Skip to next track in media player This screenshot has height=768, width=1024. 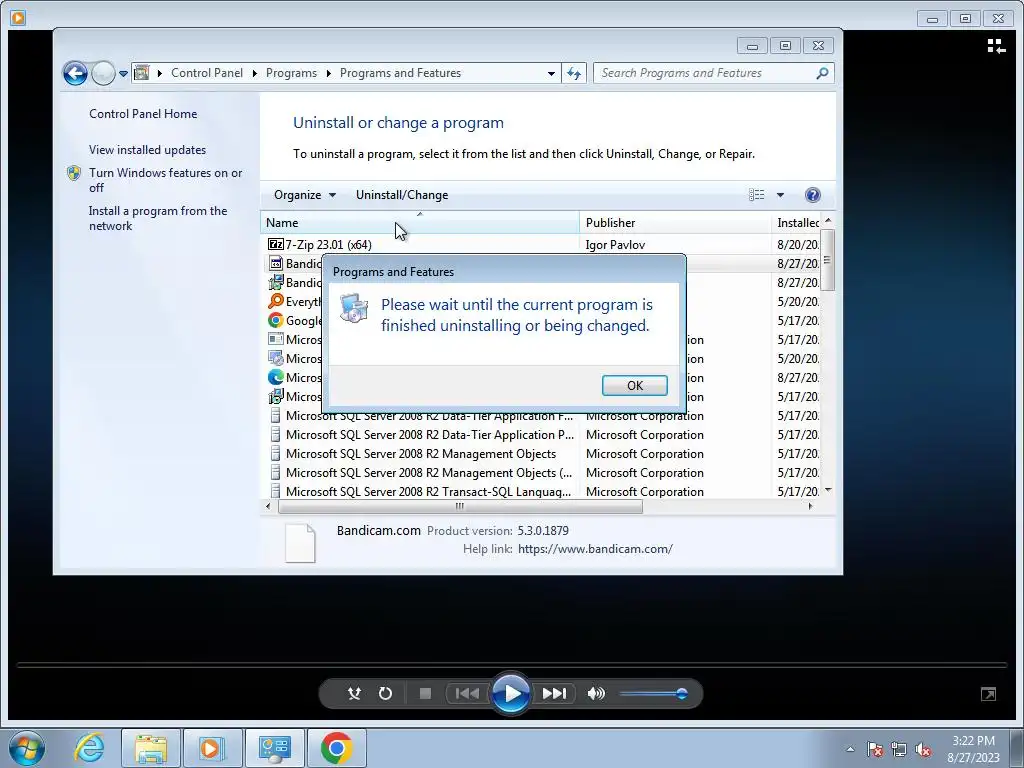[x=554, y=693]
